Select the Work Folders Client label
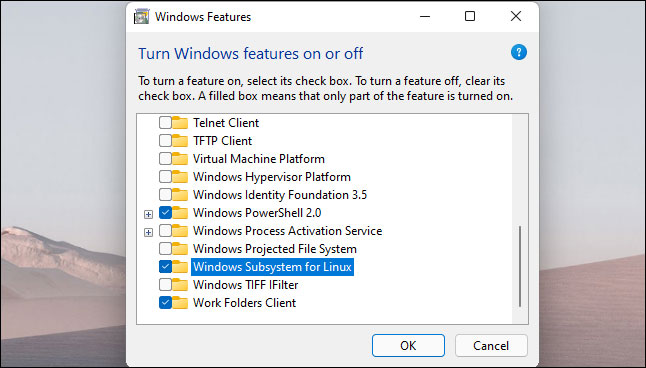This screenshot has width=646, height=368. click(244, 302)
